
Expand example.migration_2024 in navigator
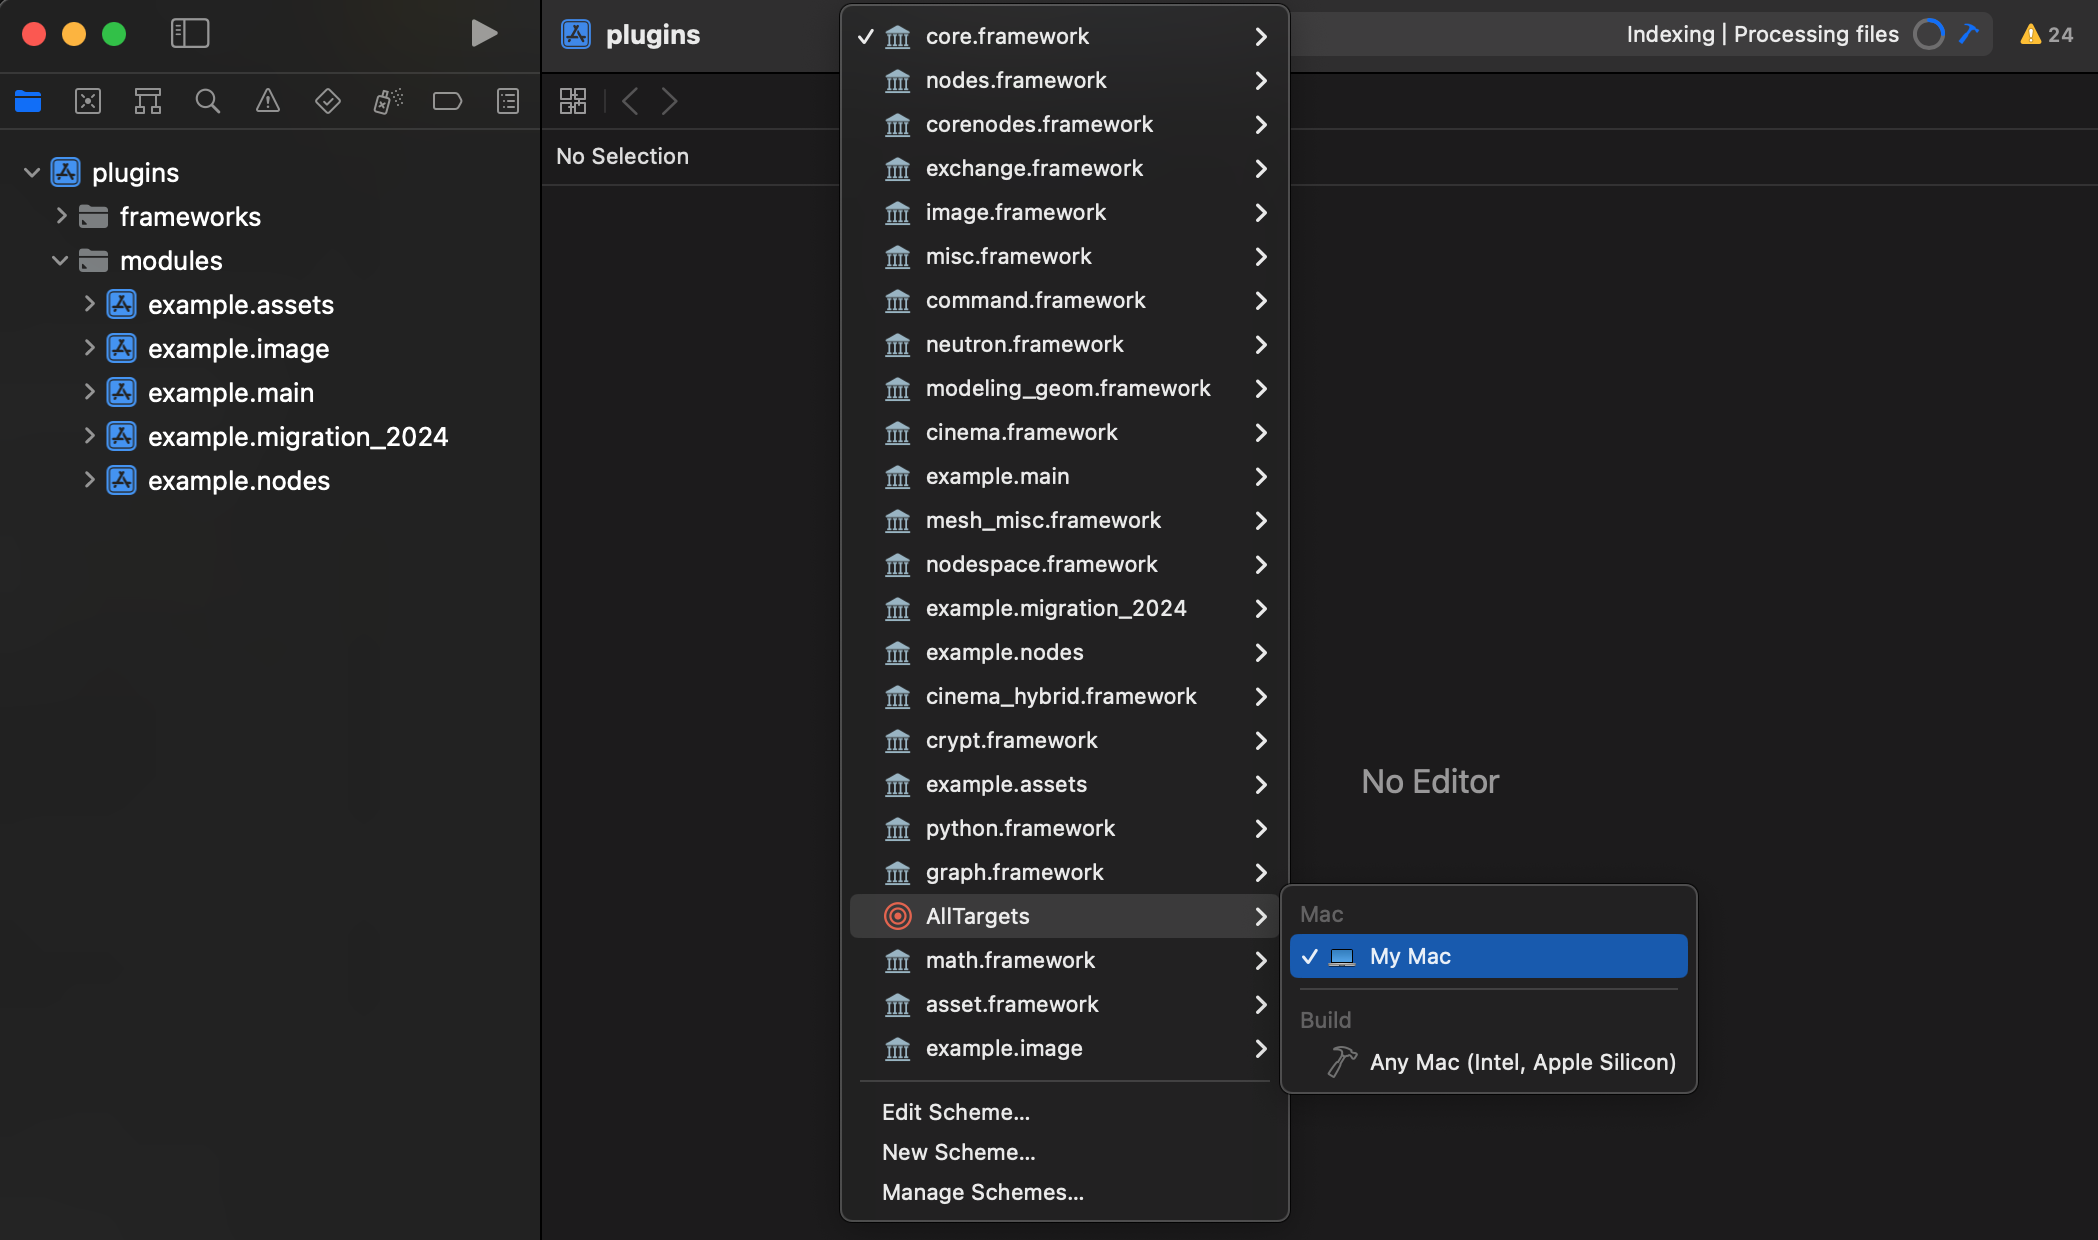[89, 435]
